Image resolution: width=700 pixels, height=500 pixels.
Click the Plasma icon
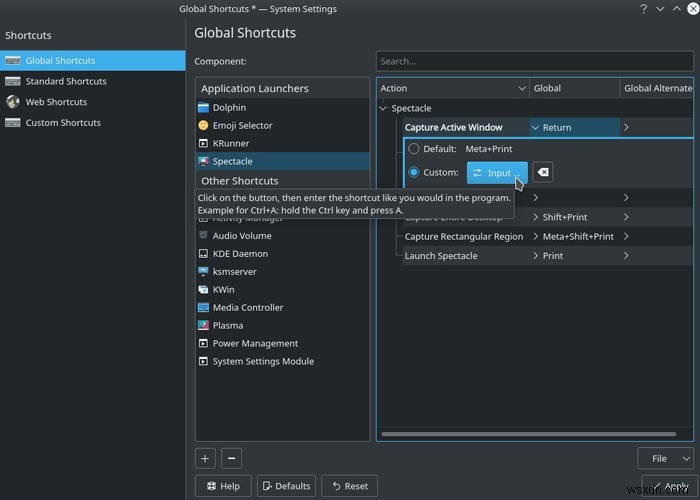[x=203, y=325]
